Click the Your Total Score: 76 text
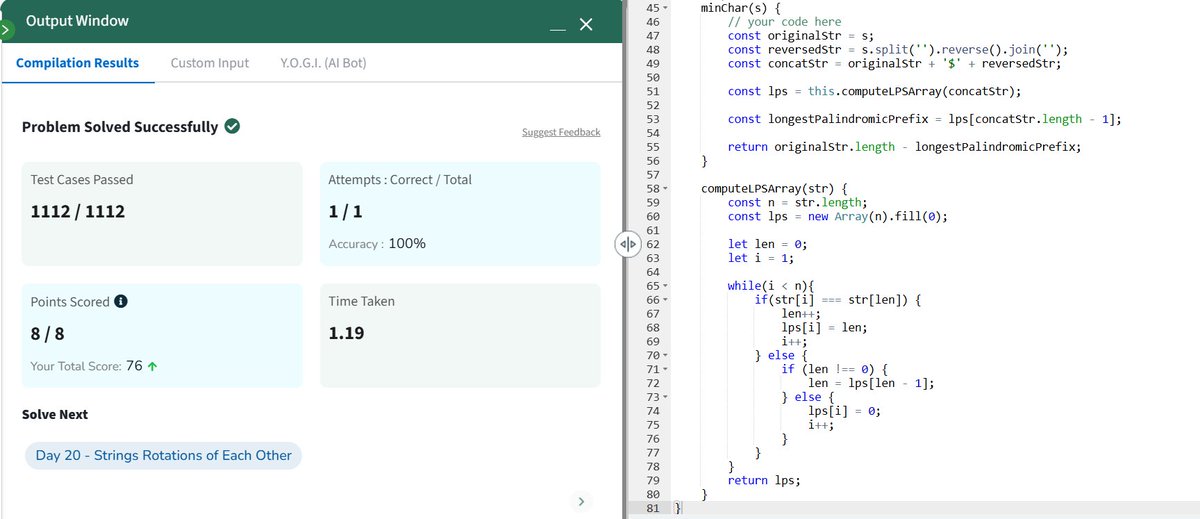 (86, 366)
